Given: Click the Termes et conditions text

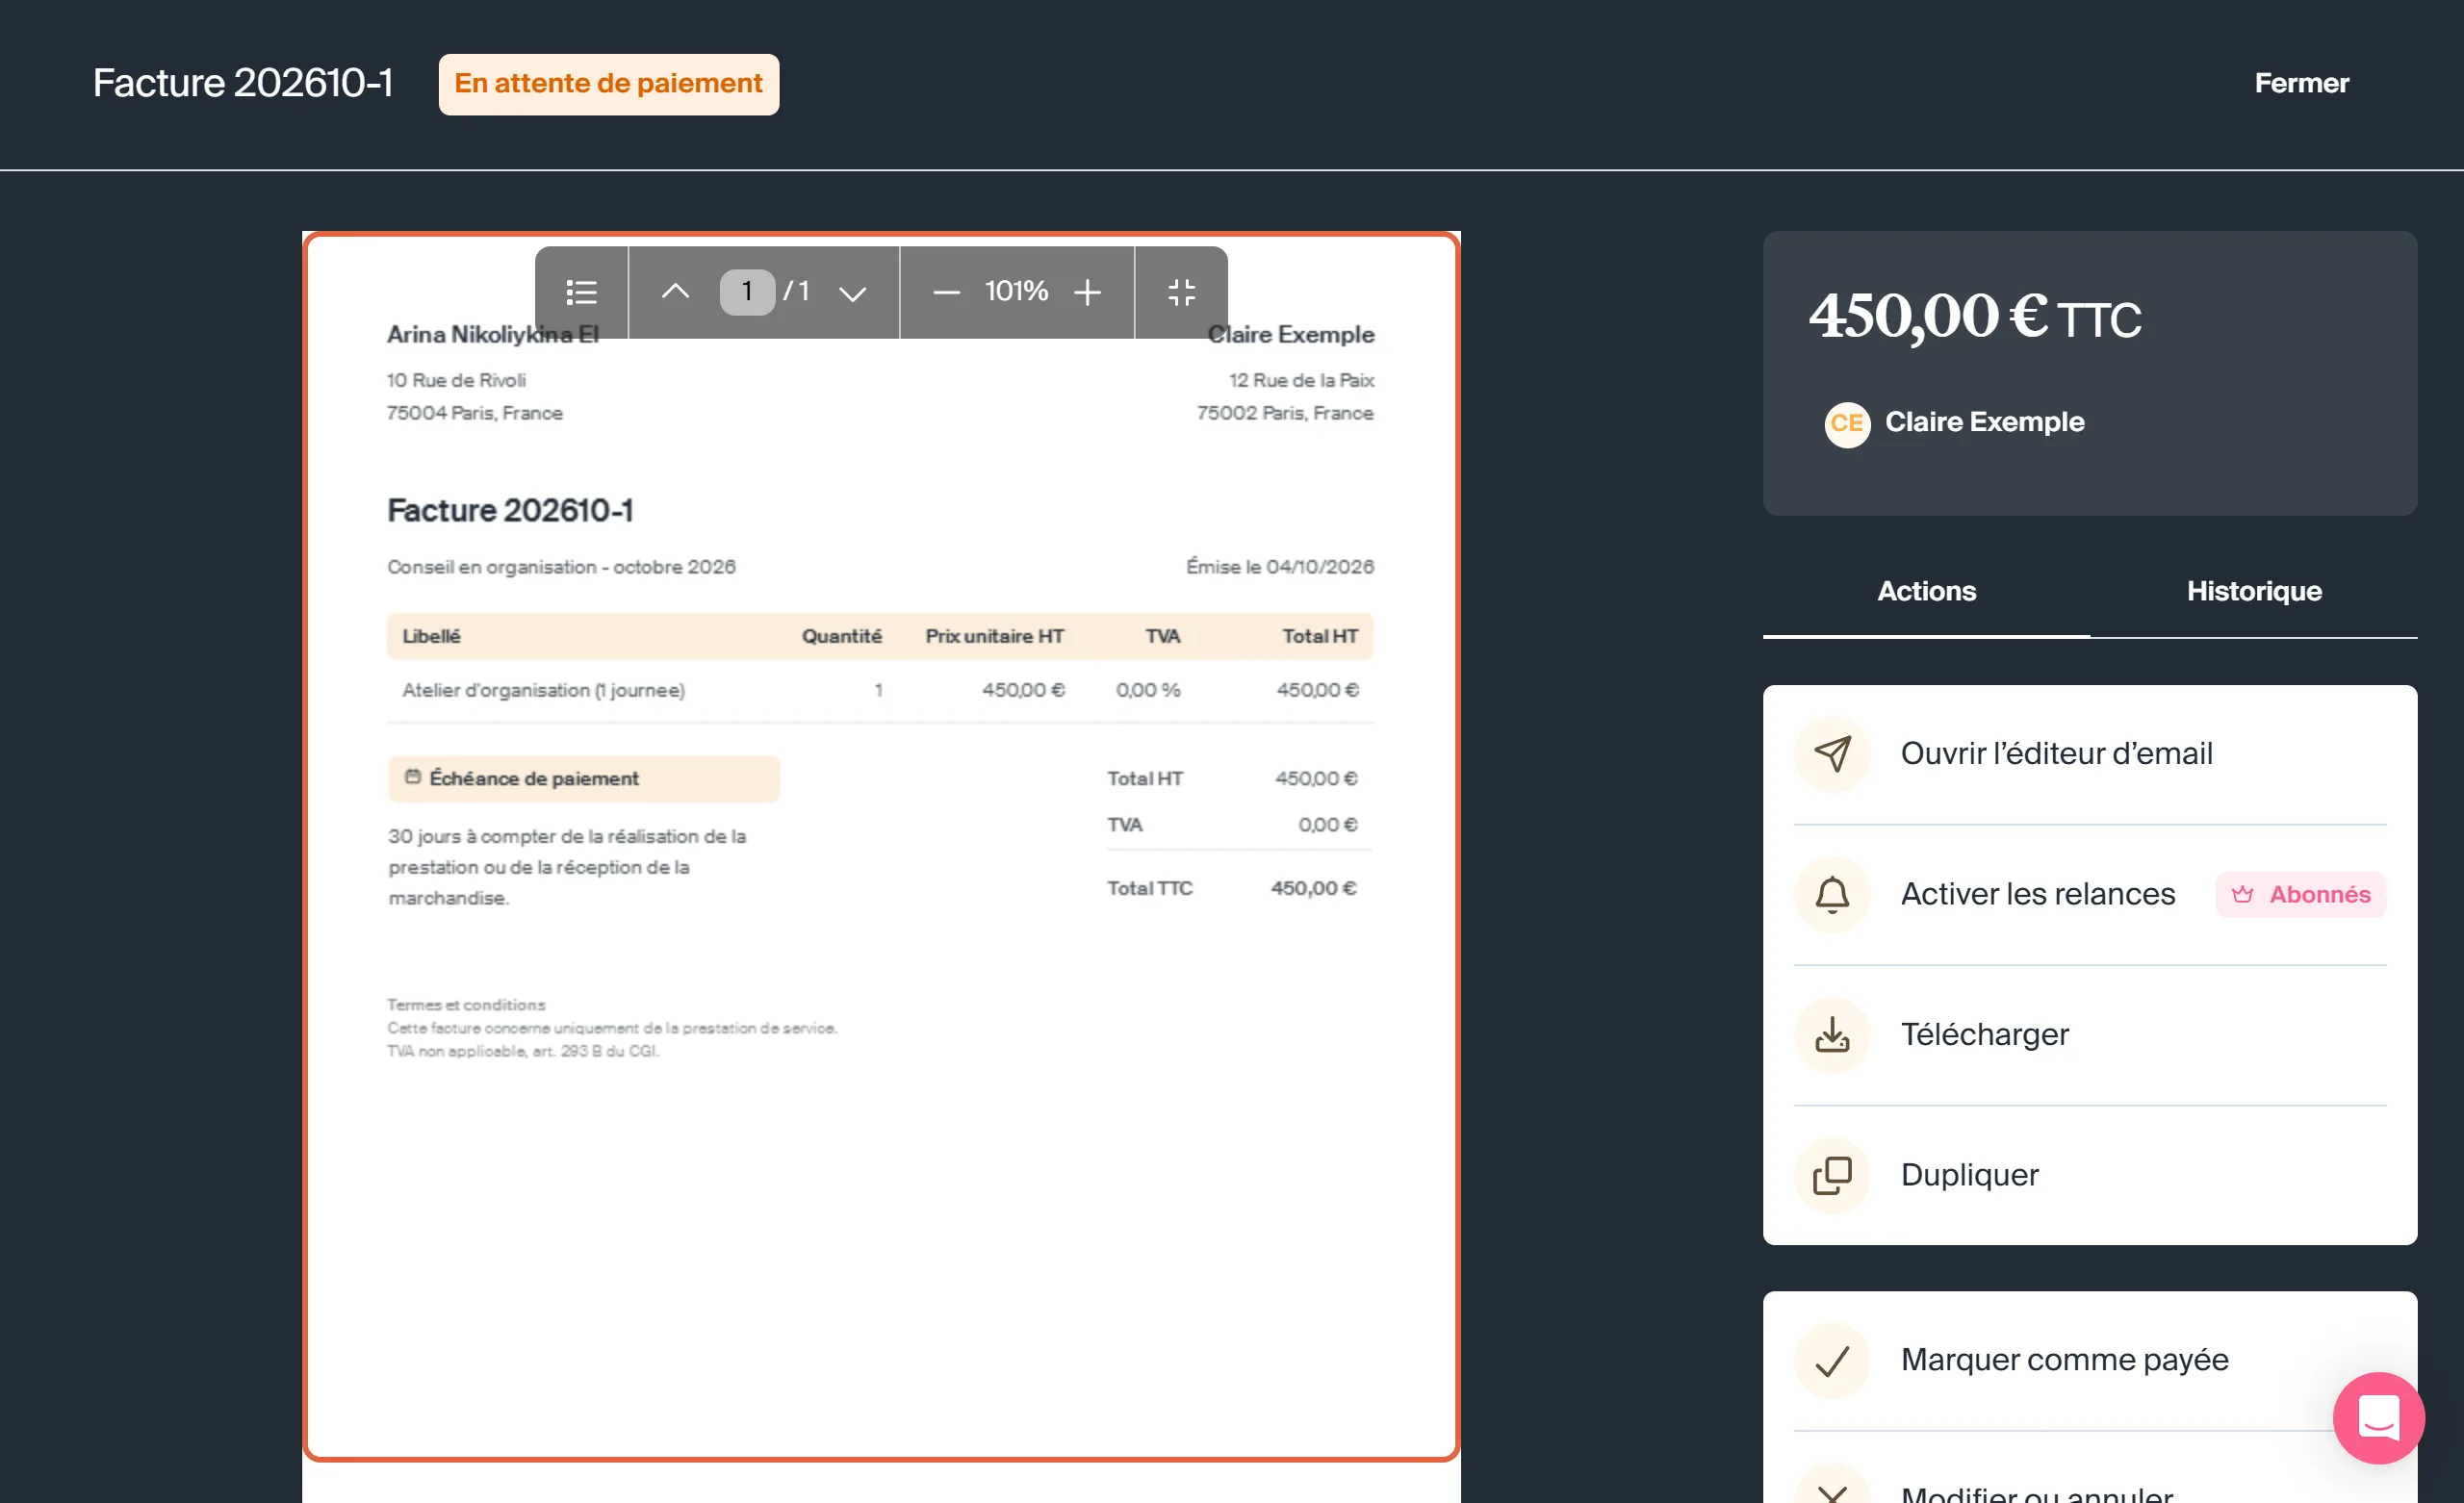Looking at the screenshot, I should click(466, 1004).
